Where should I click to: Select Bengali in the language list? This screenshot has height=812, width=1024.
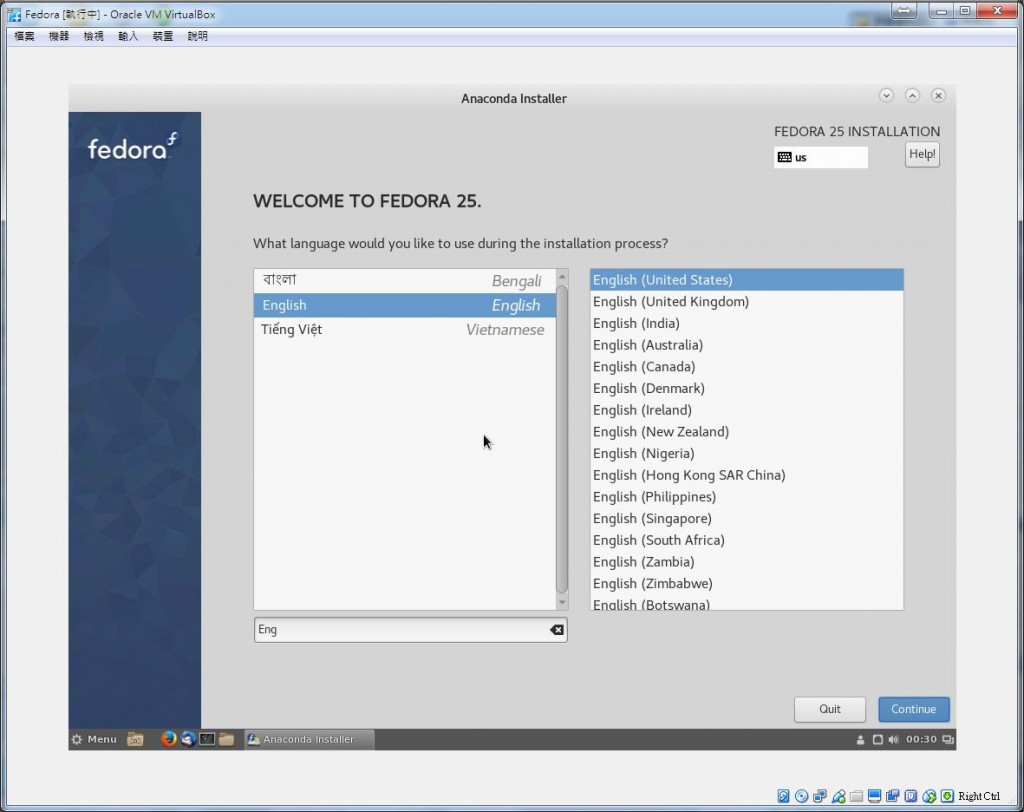click(405, 281)
